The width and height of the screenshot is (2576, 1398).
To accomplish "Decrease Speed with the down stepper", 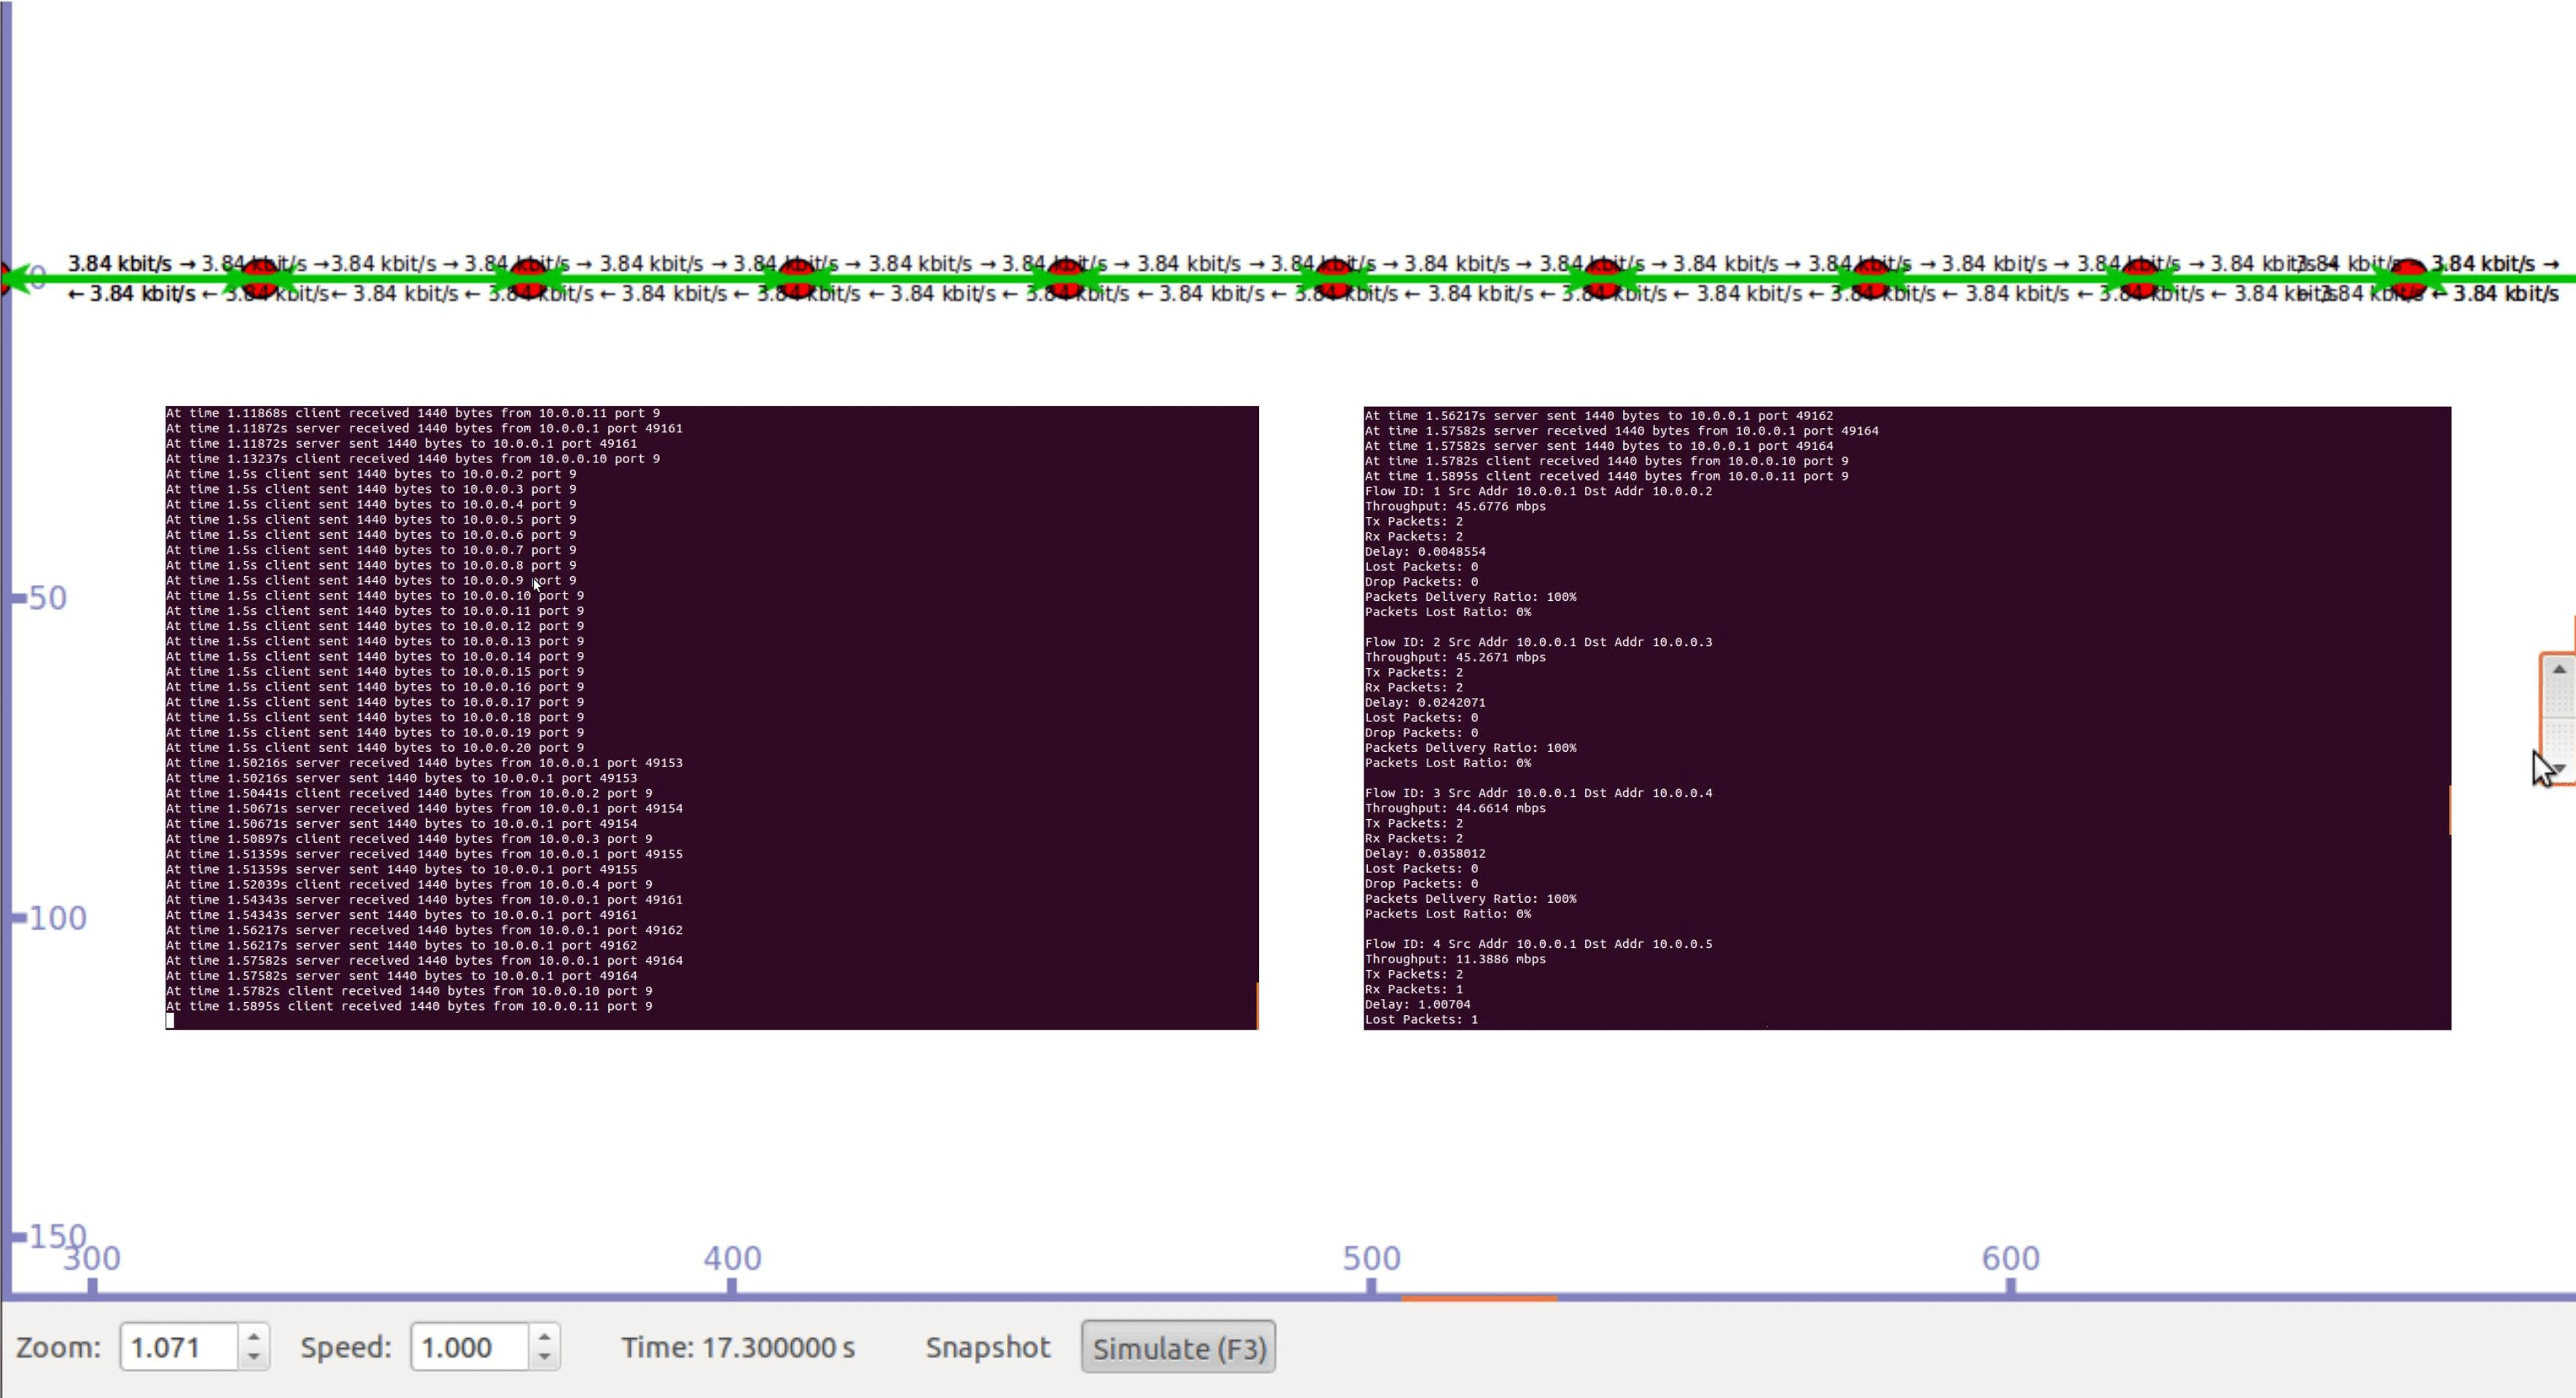I will (x=544, y=1357).
